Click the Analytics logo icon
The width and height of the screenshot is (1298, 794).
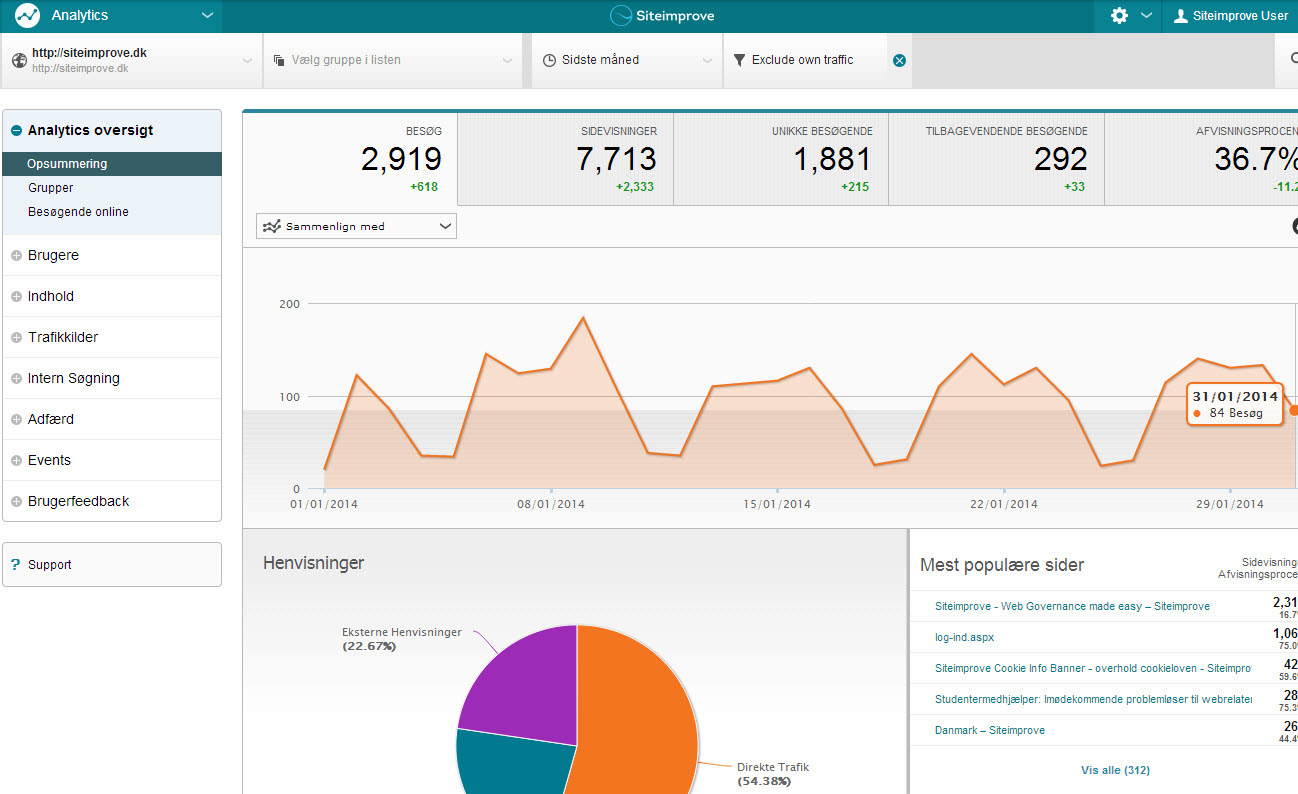tap(27, 16)
